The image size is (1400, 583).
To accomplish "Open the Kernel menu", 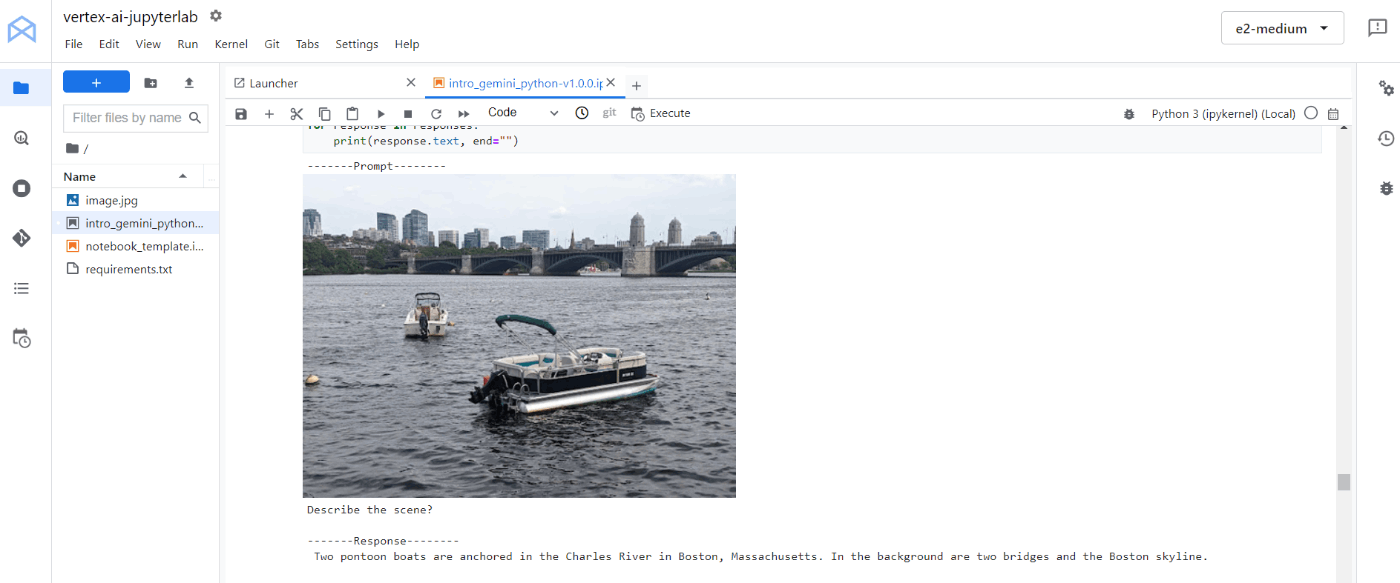I will [x=231, y=44].
